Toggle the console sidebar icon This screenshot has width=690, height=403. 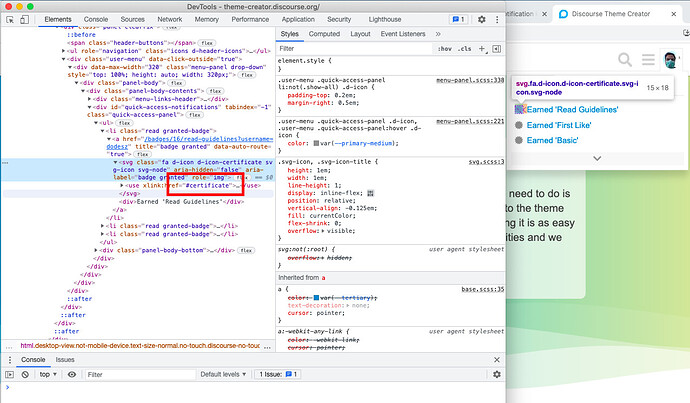10,374
